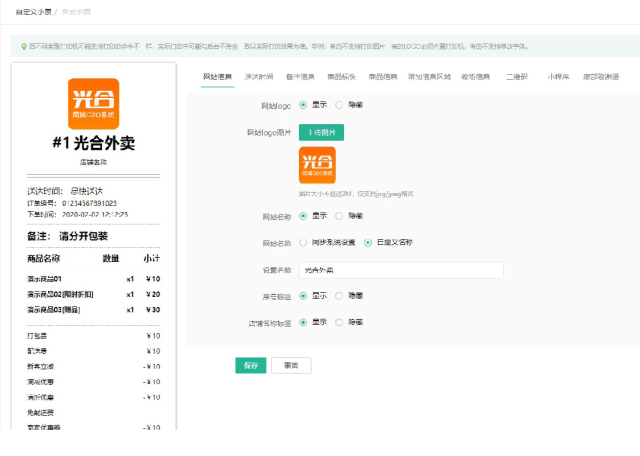Select 显示 for 店铺名称标签
The width and height of the screenshot is (640, 456).
[303, 323]
